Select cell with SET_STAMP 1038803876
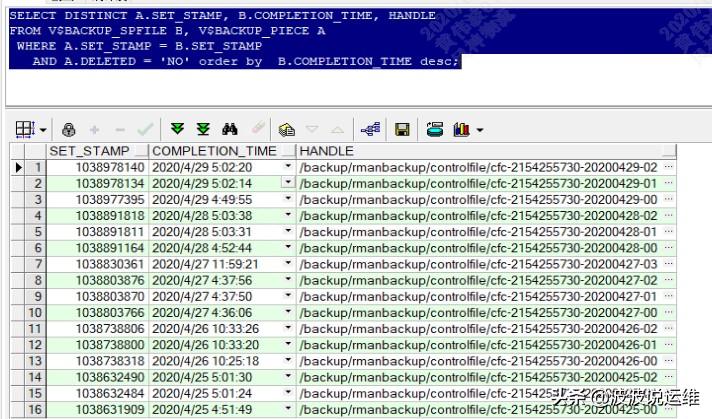 [98, 280]
